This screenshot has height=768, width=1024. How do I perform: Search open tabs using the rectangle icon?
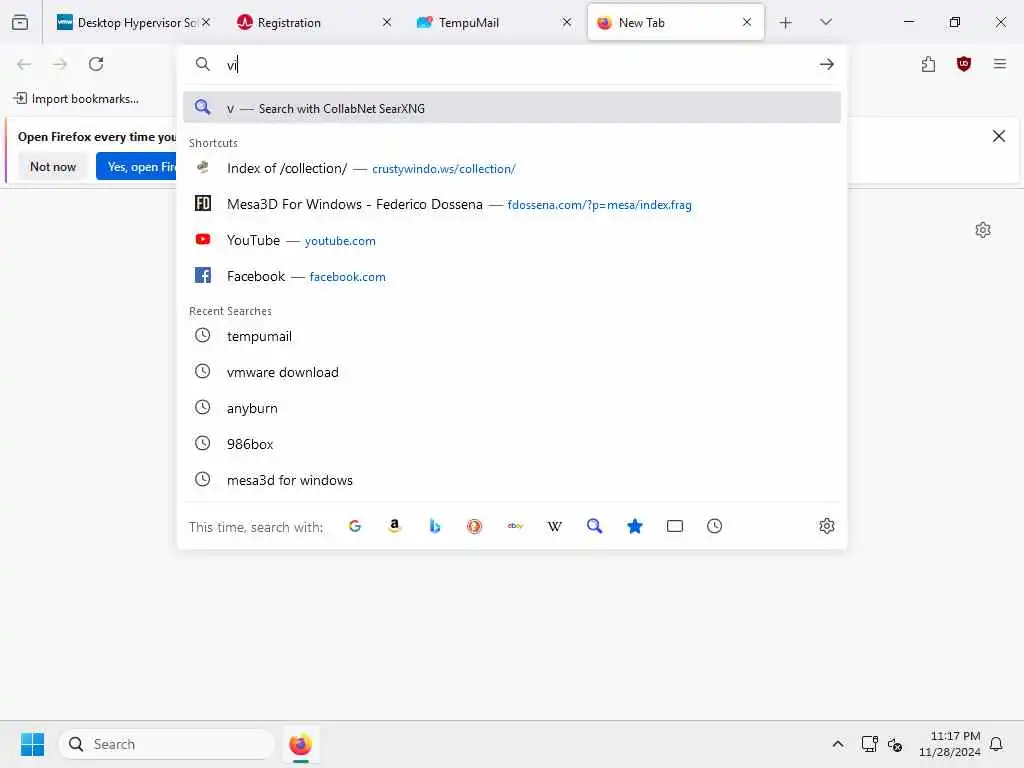[675, 526]
